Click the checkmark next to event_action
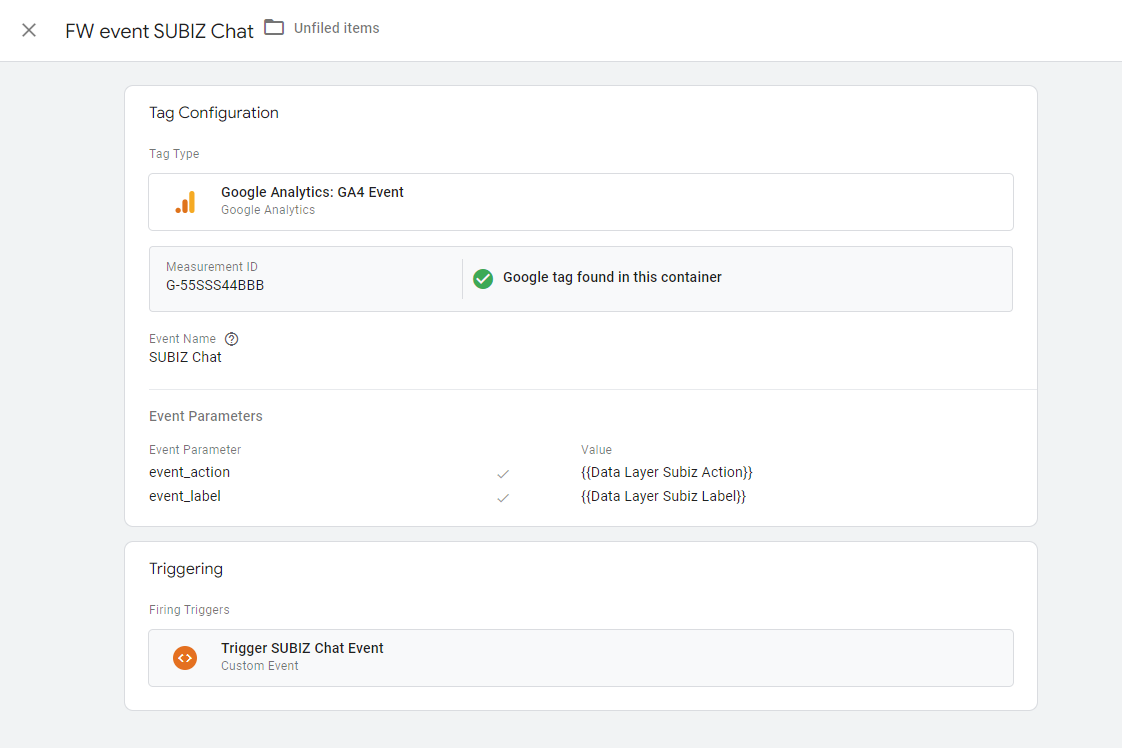This screenshot has height=748, width=1122. pyautogui.click(x=503, y=473)
